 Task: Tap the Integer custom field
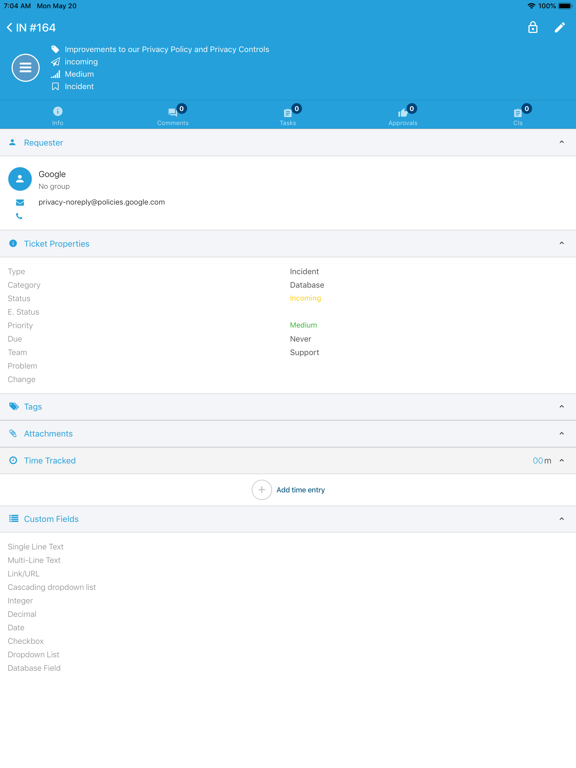pyautogui.click(x=20, y=600)
